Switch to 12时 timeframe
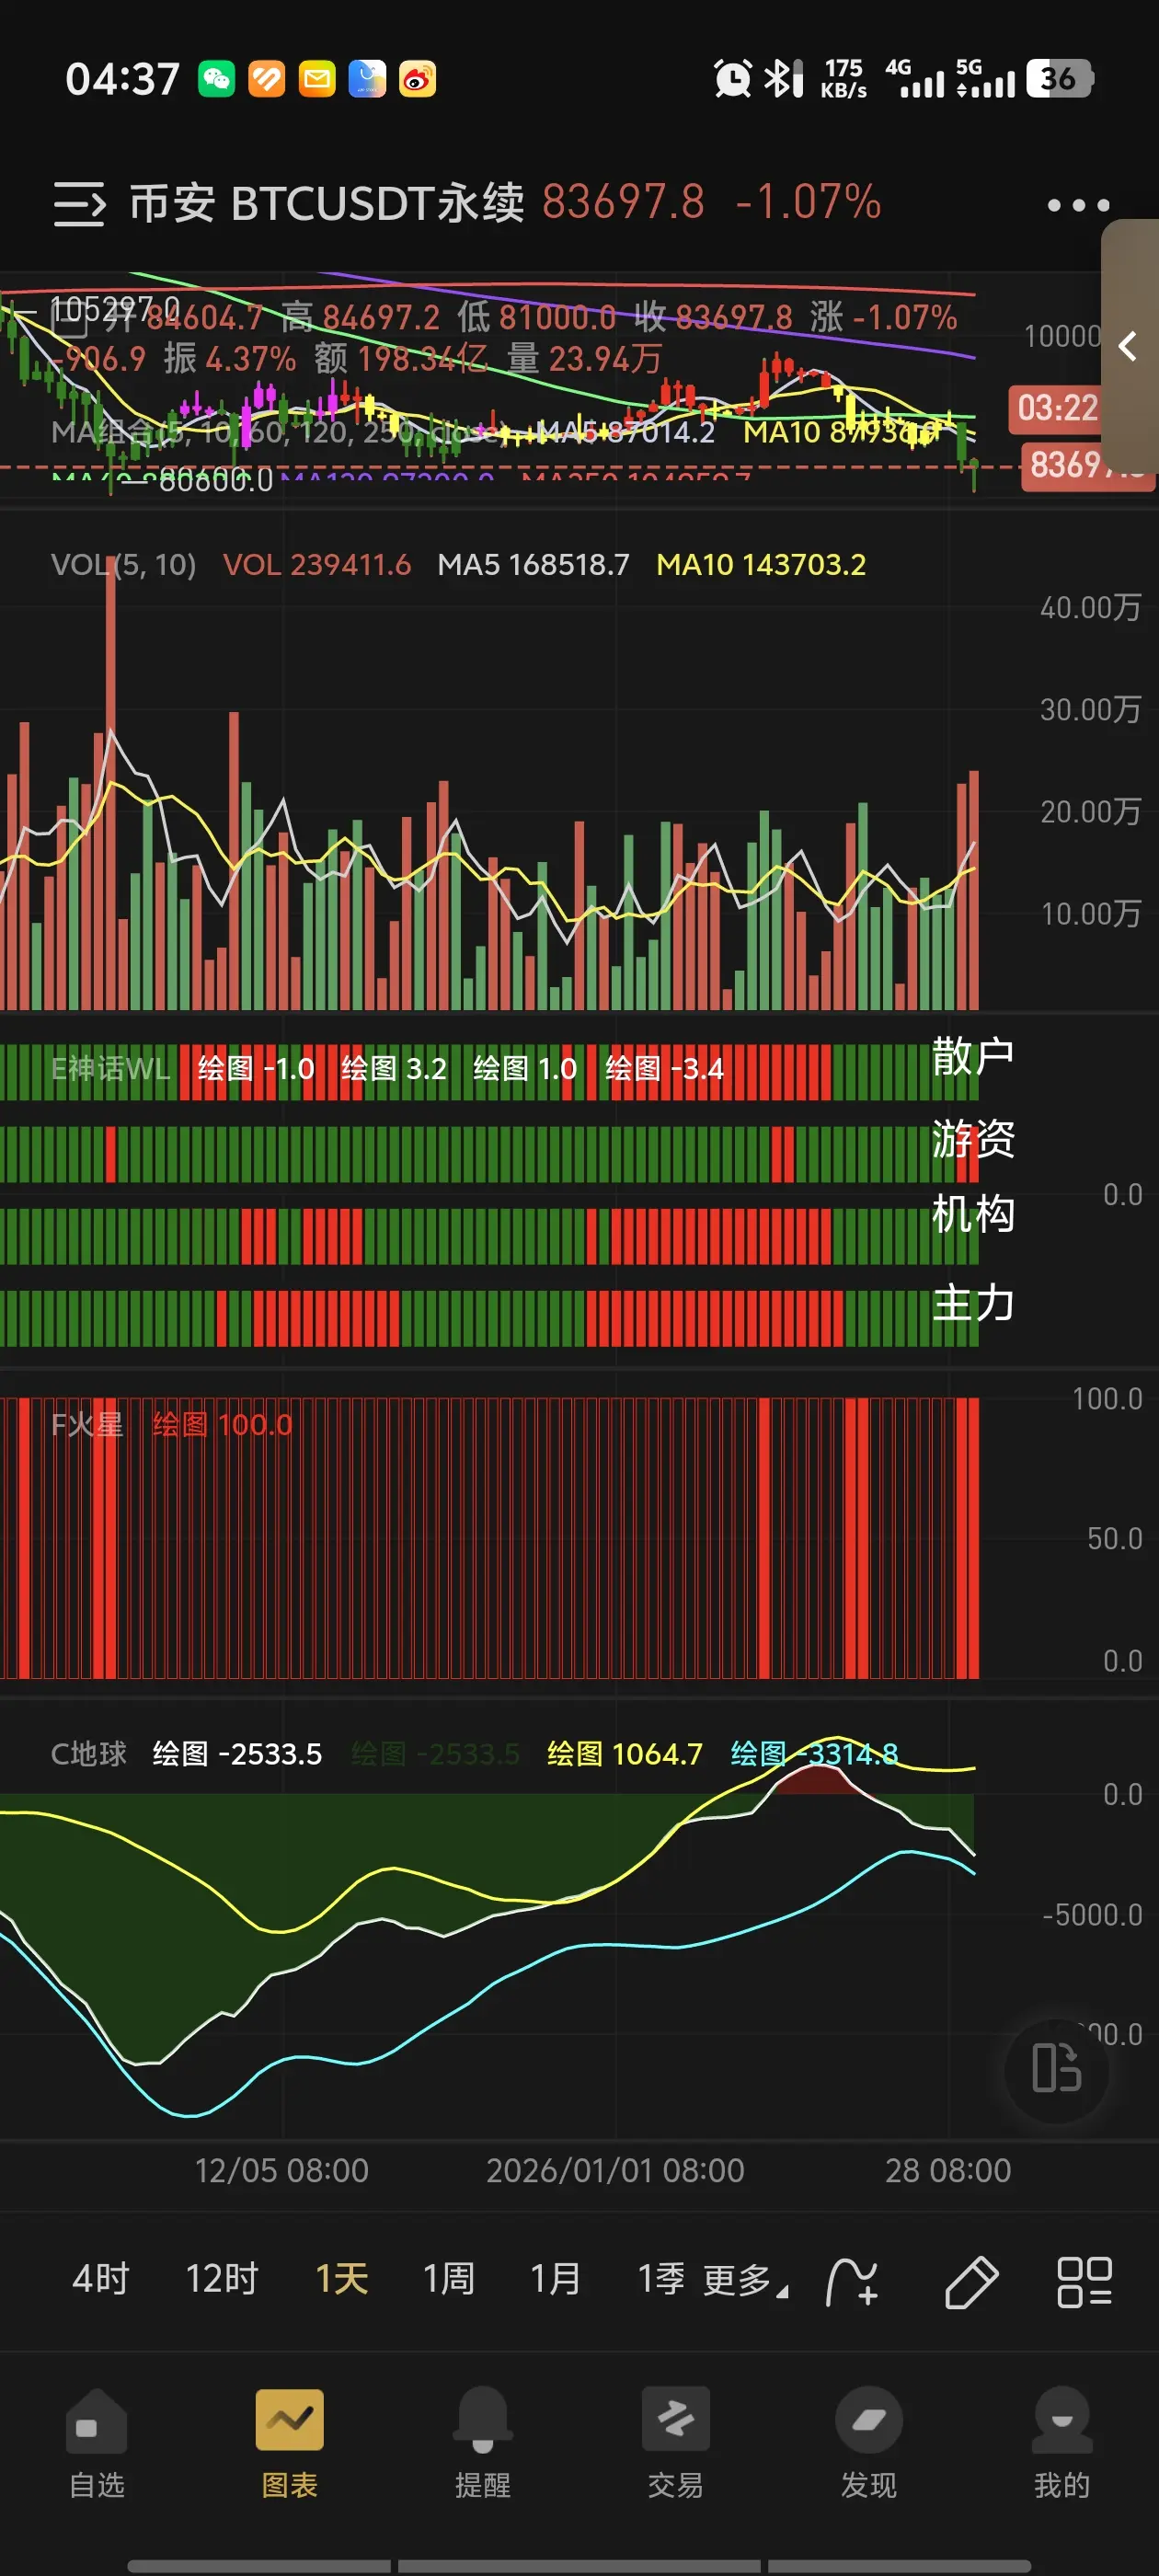The width and height of the screenshot is (1159, 2576). [x=222, y=2279]
